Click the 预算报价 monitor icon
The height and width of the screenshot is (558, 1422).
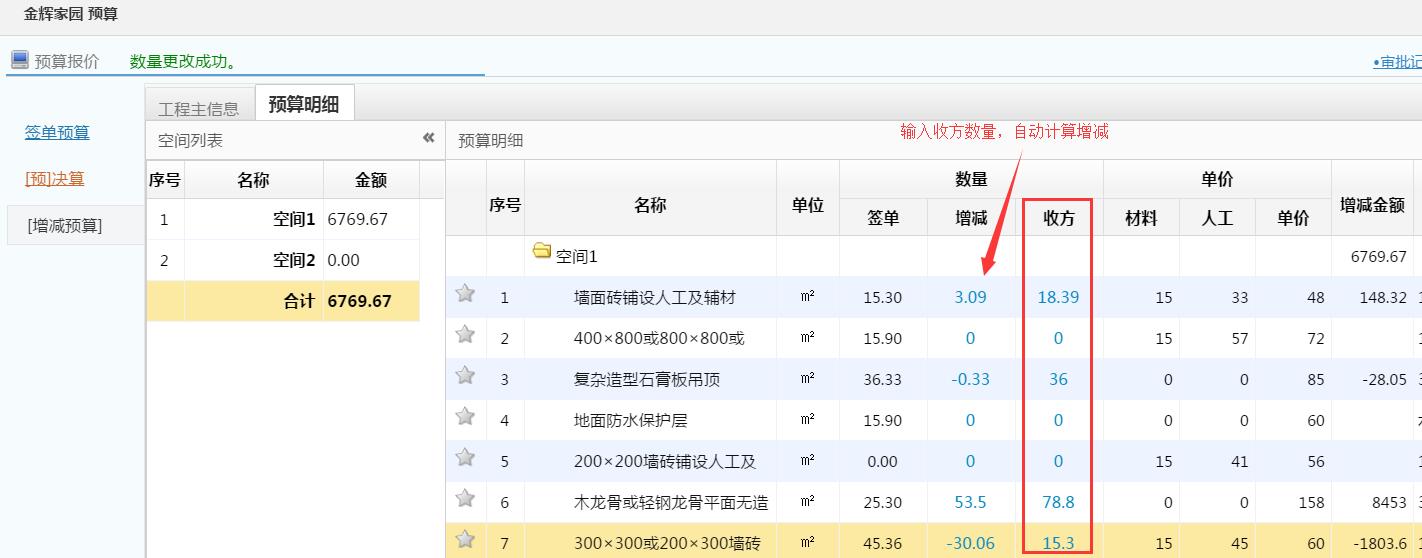[20, 60]
